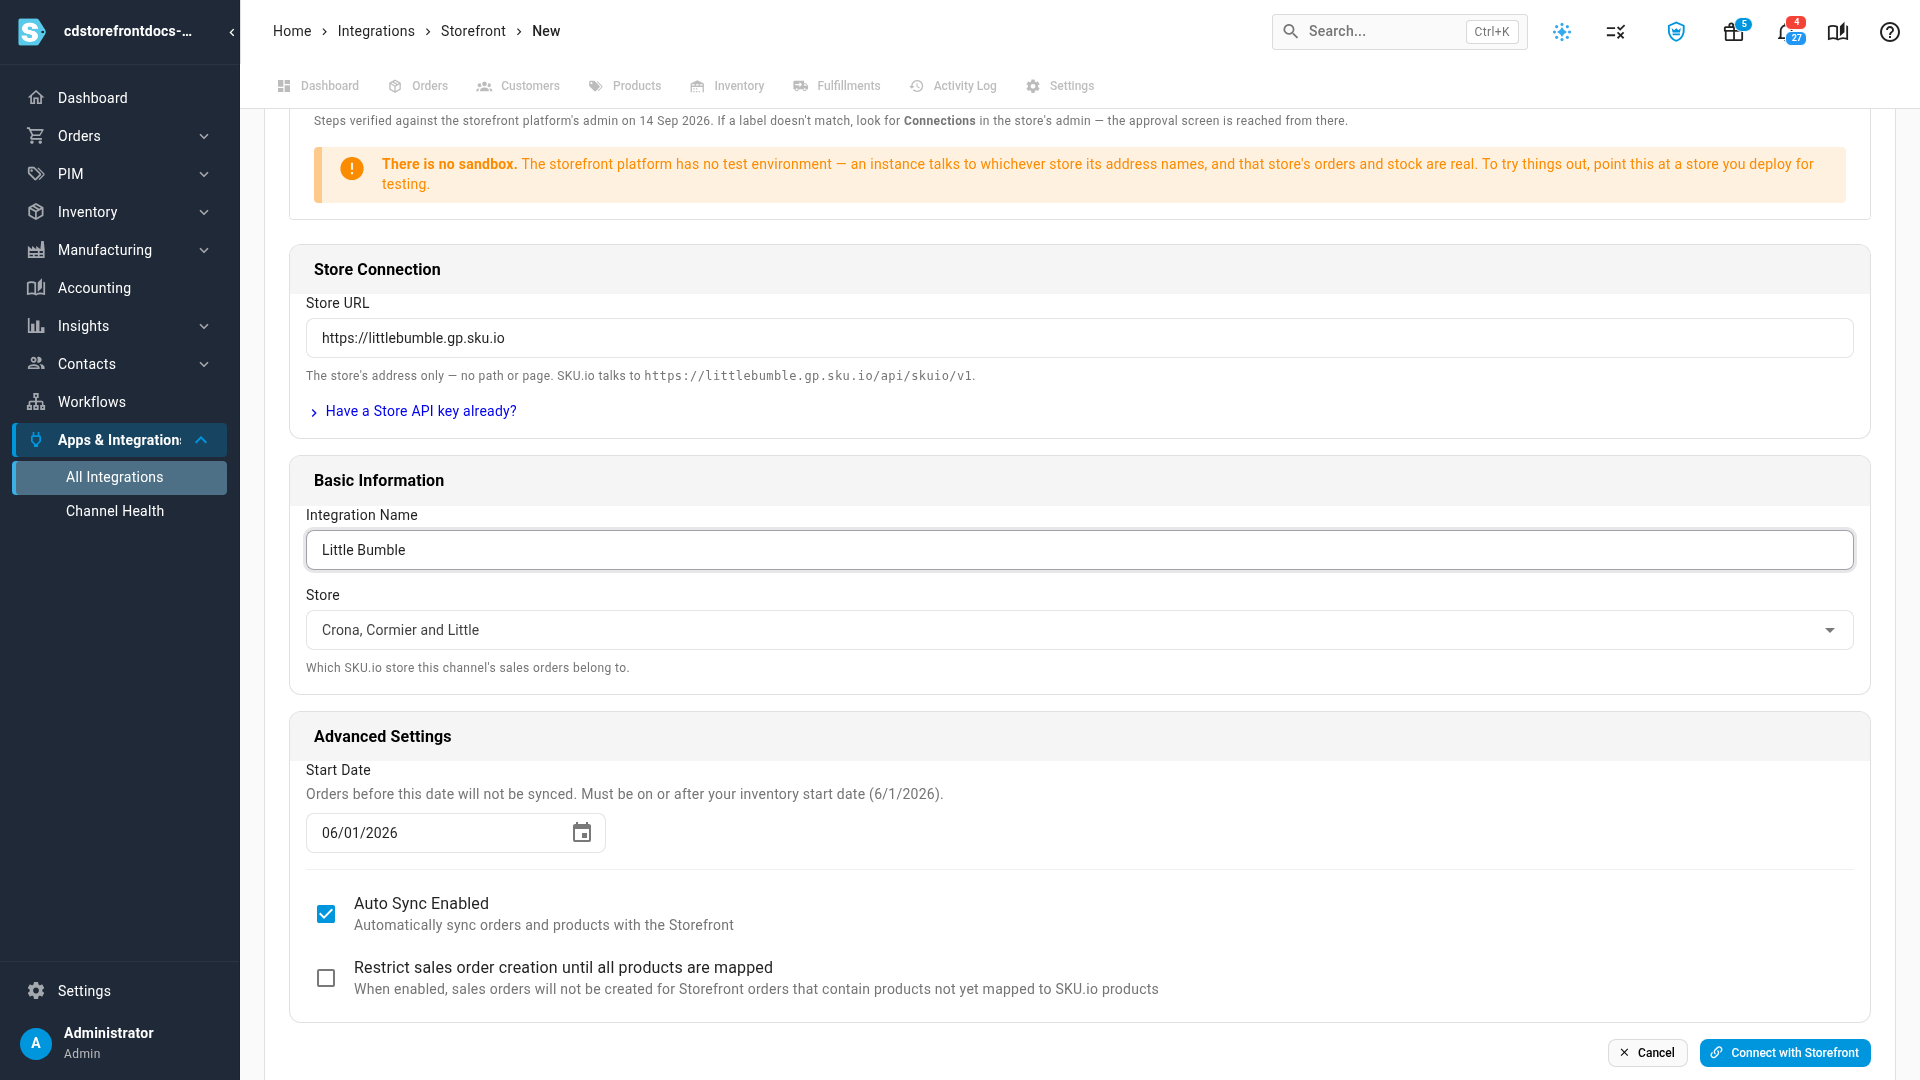The height and width of the screenshot is (1080, 1920).
Task: Click the Store URL input field
Action: tap(1080, 338)
